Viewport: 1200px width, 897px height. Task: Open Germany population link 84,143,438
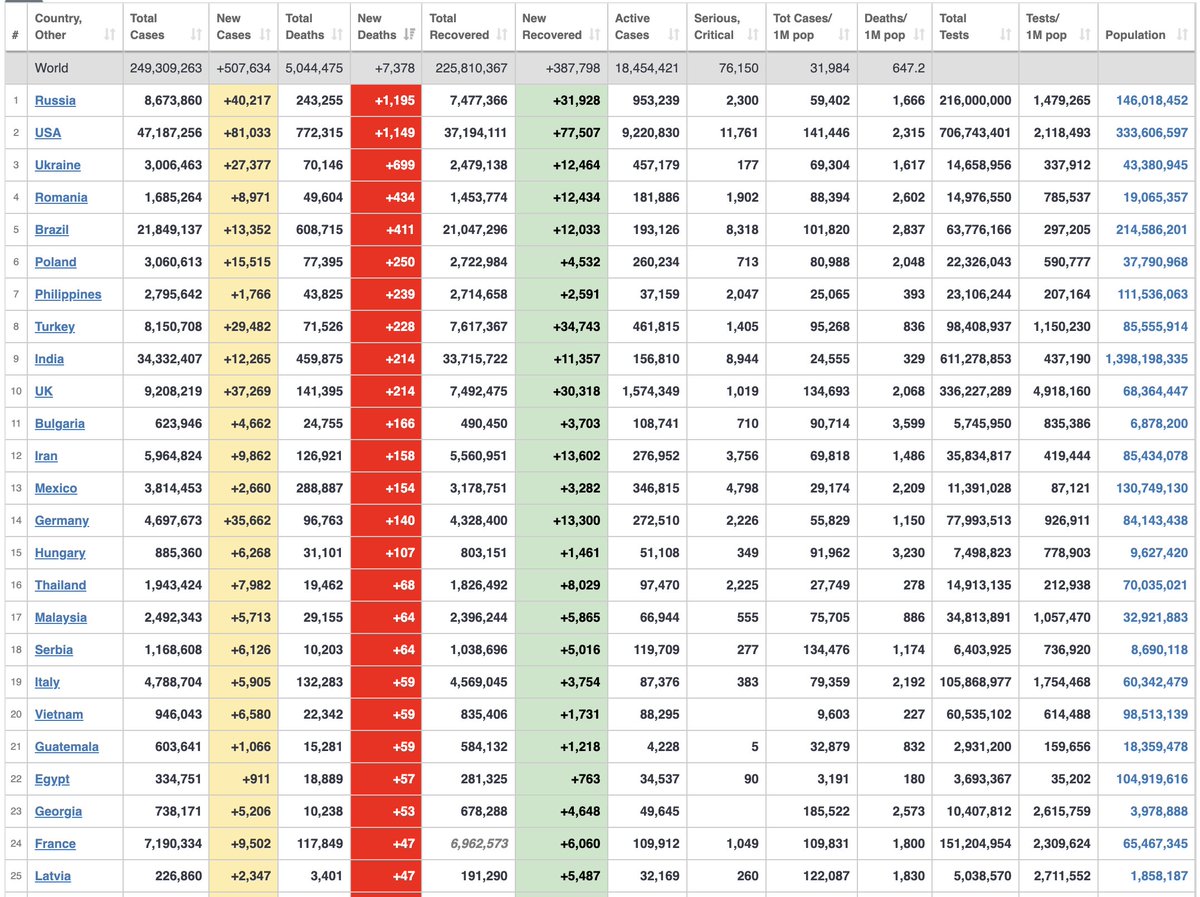1156,521
